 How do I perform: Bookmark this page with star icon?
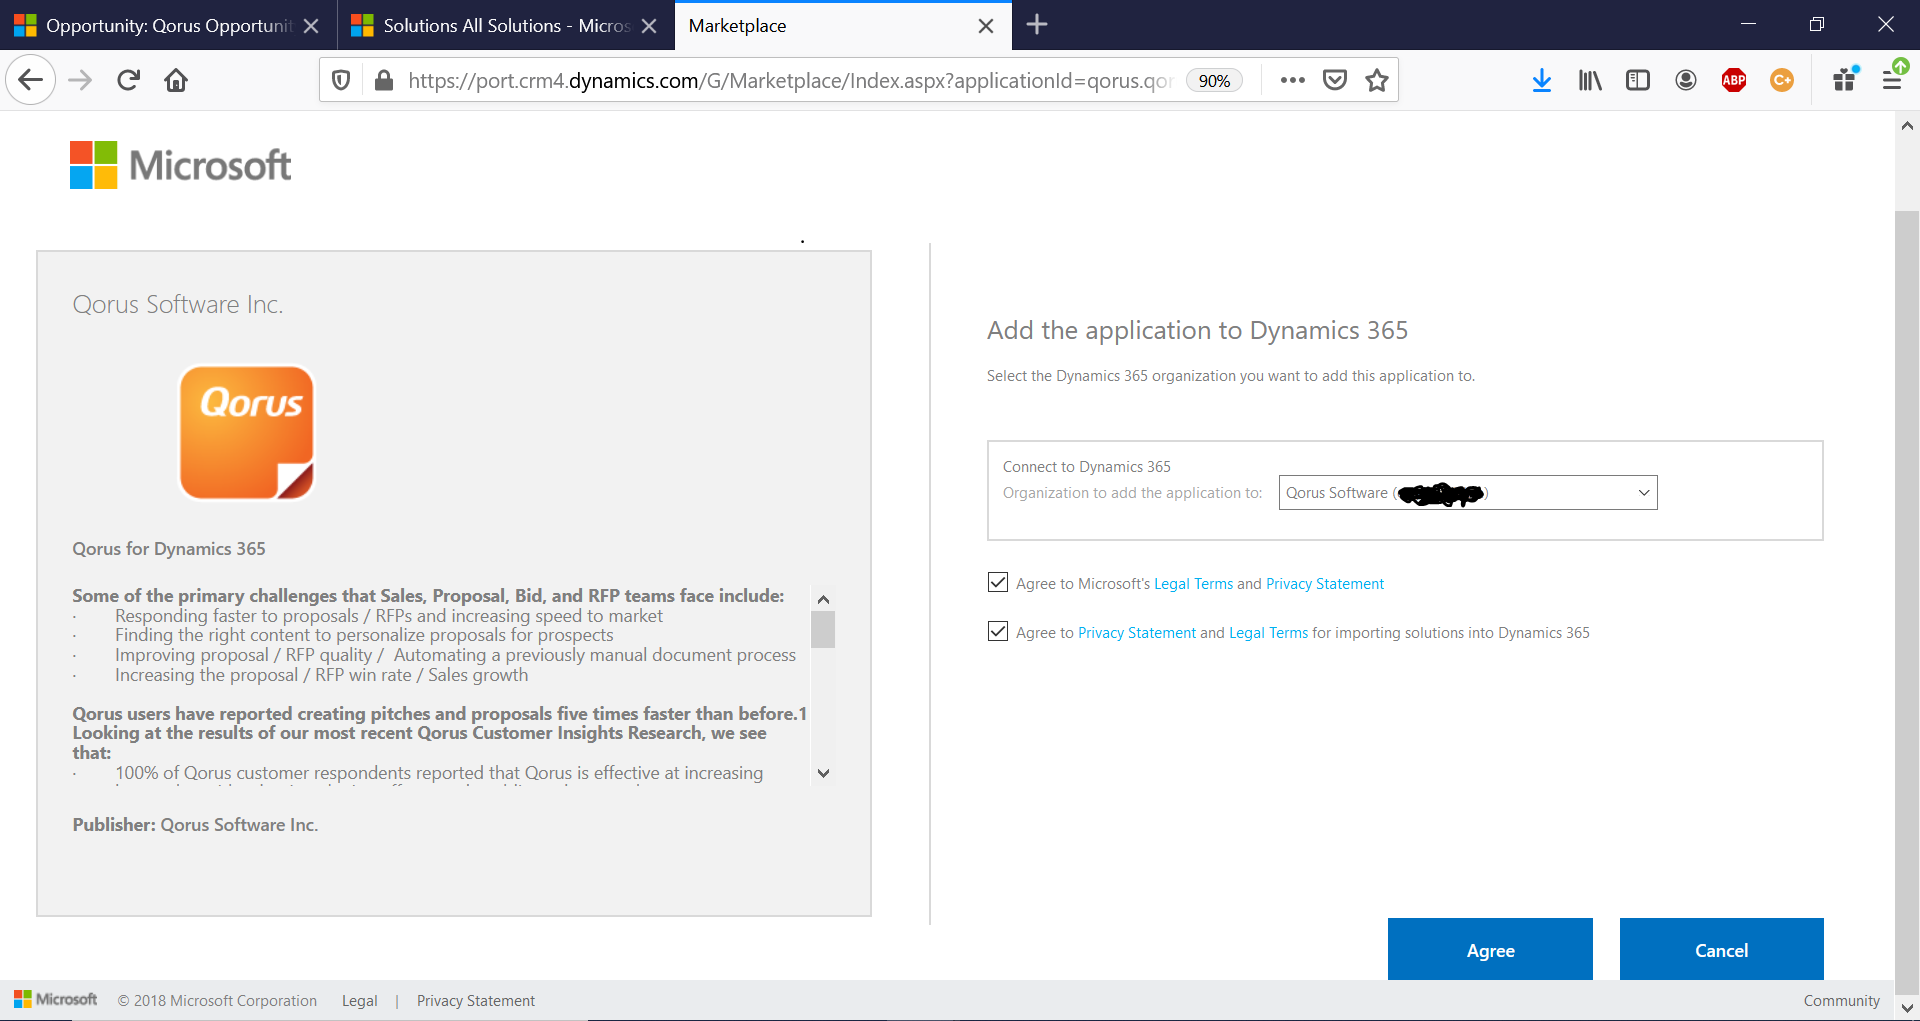(x=1377, y=80)
